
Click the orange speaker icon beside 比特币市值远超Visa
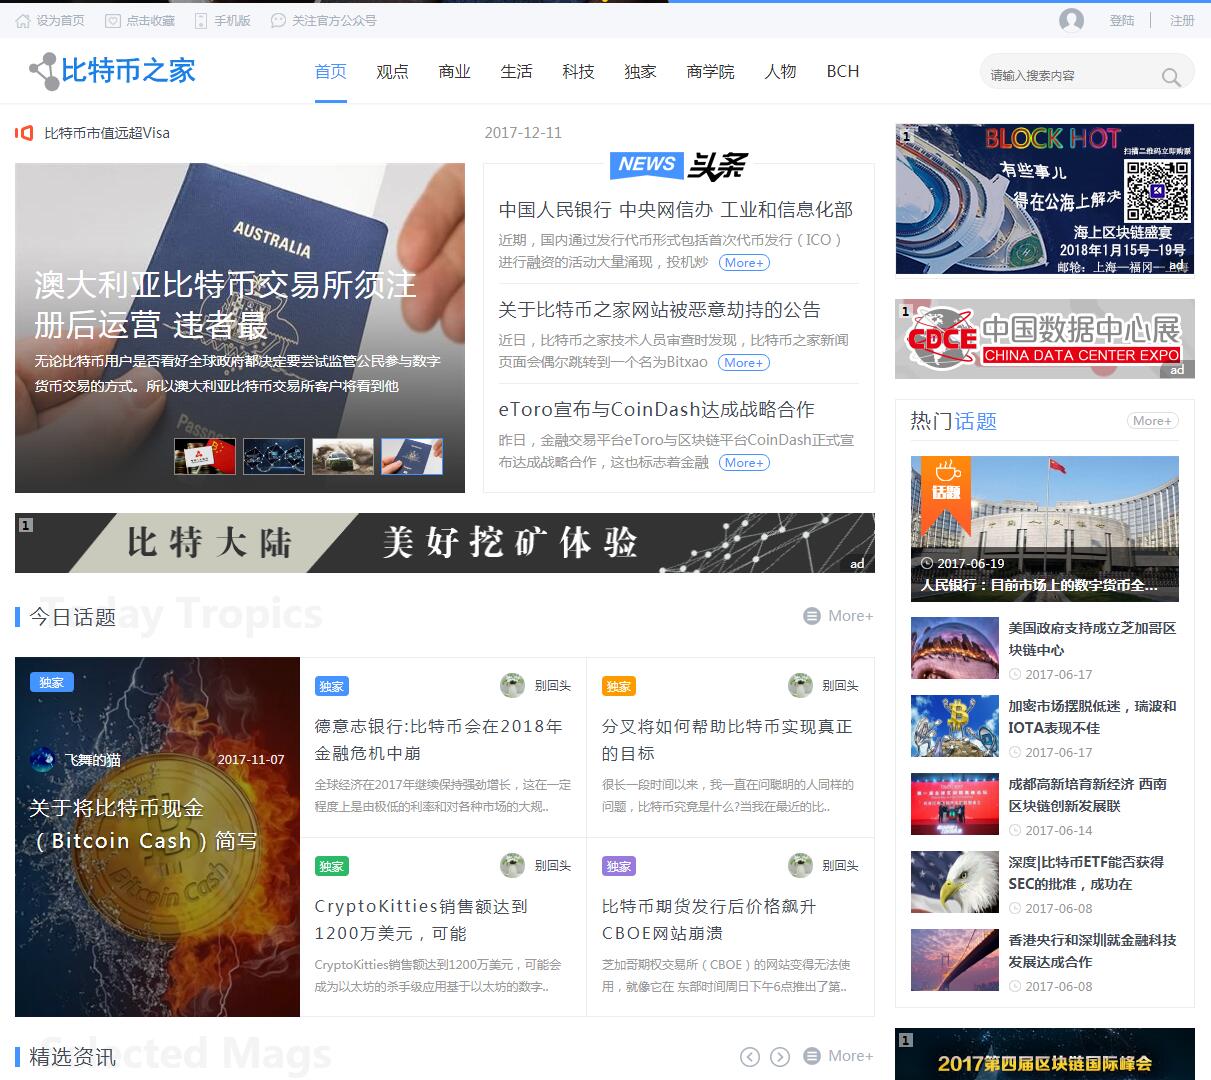[x=24, y=133]
